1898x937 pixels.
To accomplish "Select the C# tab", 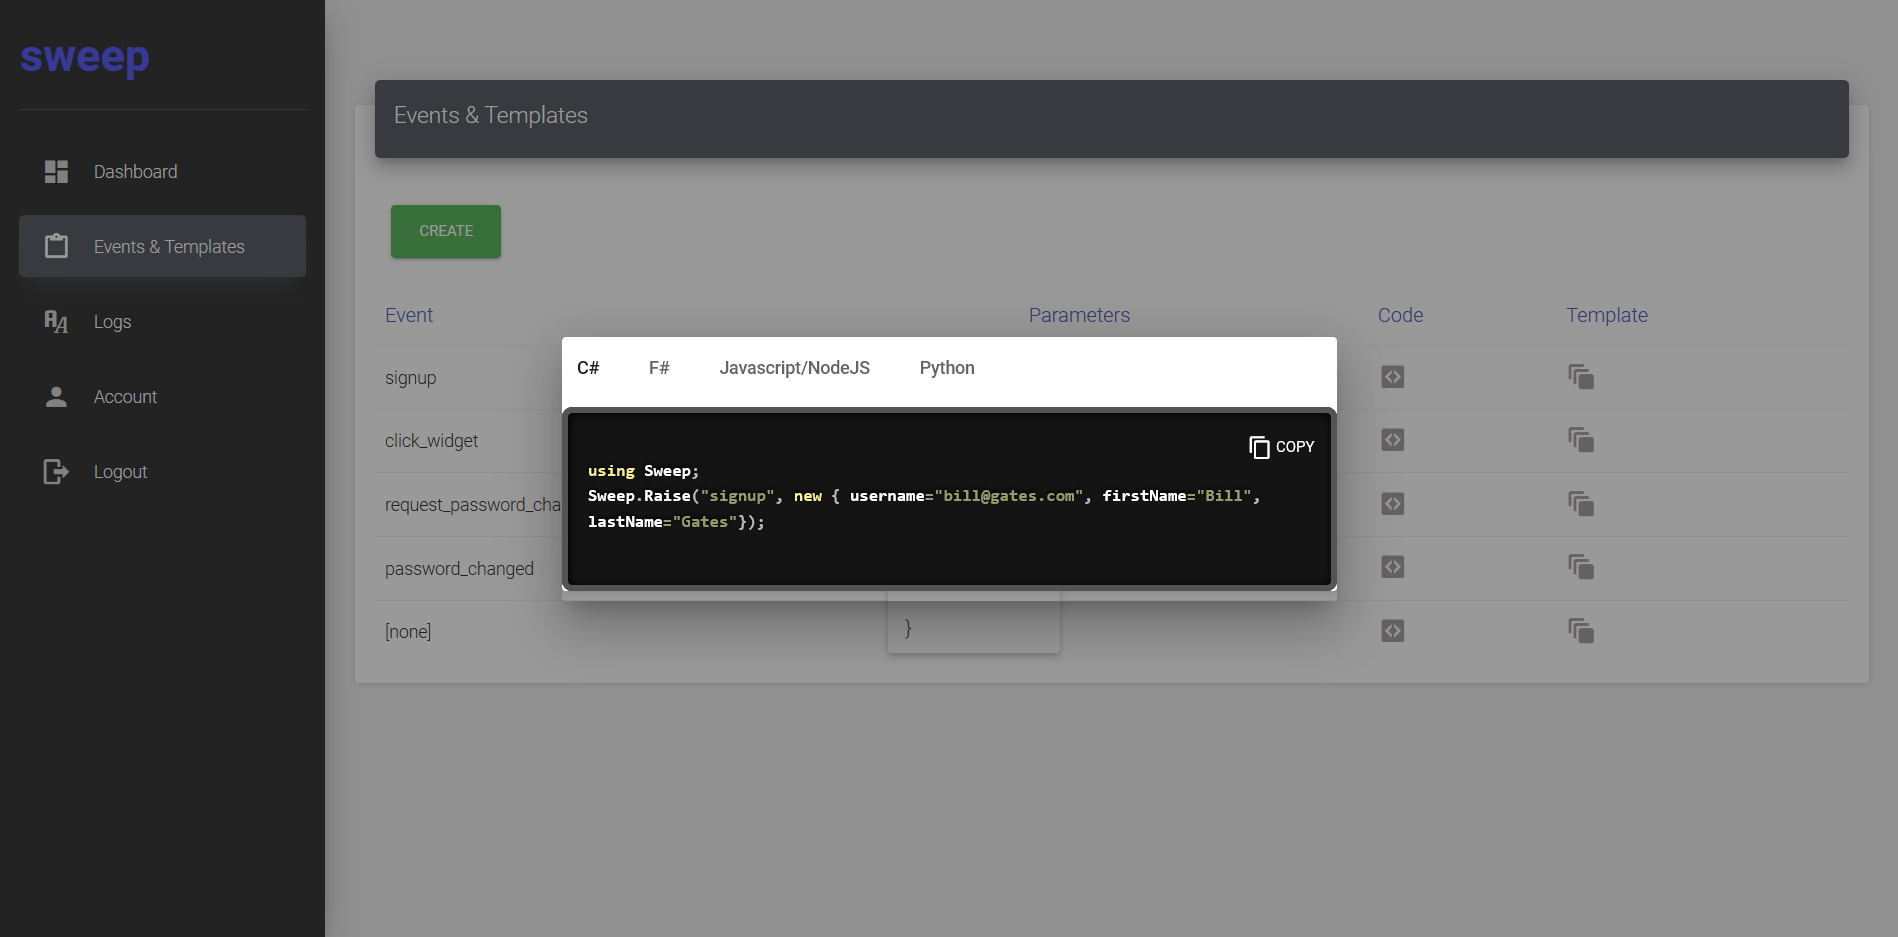I will [x=588, y=368].
